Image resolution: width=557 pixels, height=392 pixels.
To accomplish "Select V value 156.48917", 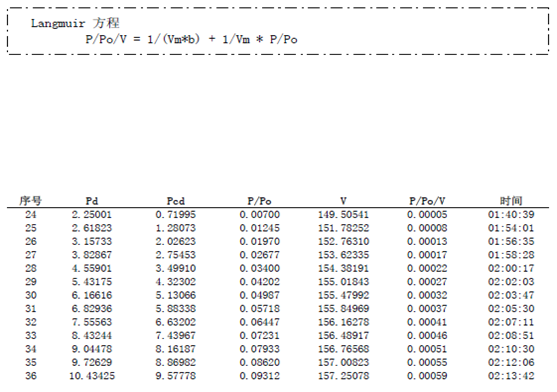I will 343,336.
